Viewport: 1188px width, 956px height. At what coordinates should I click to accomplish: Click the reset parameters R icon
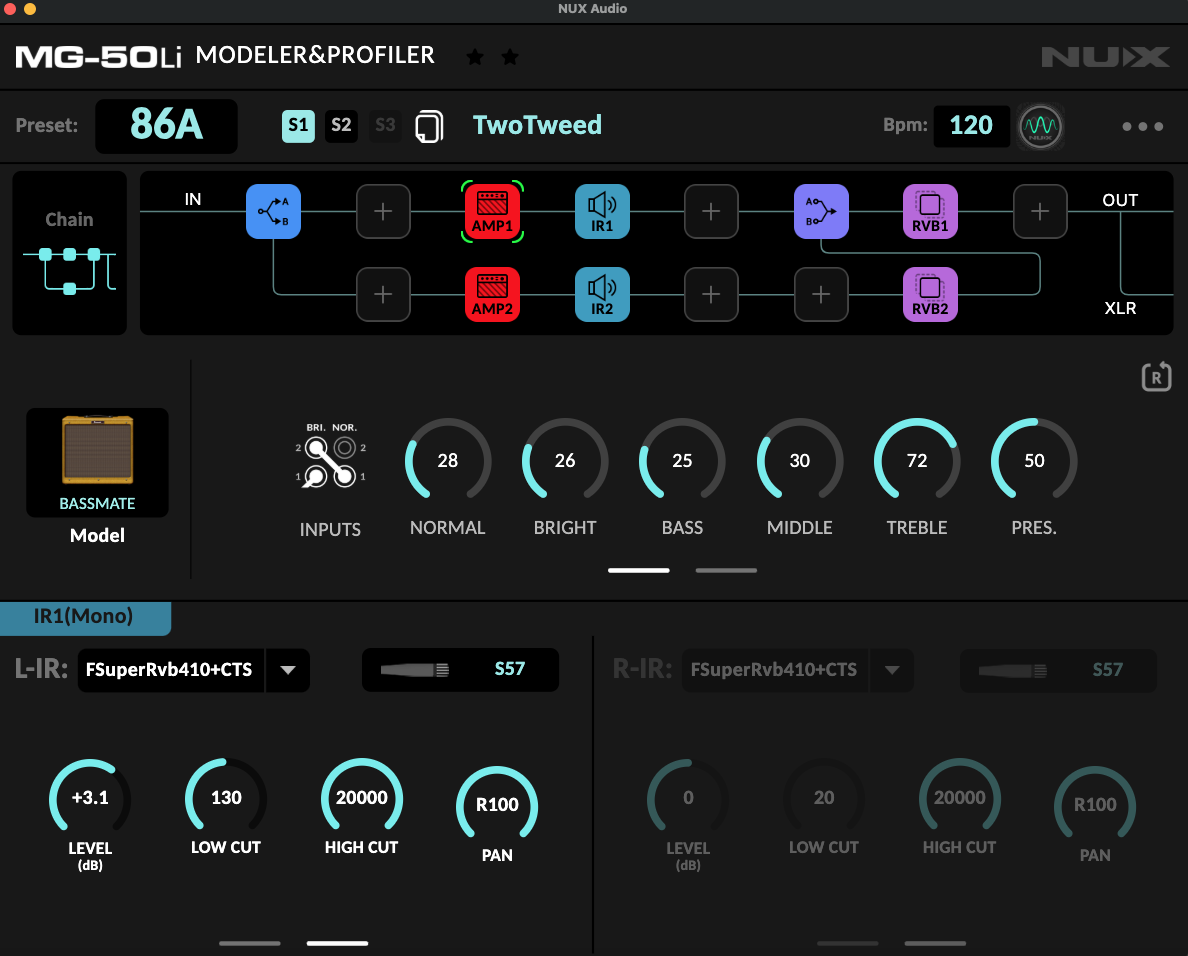click(1156, 376)
